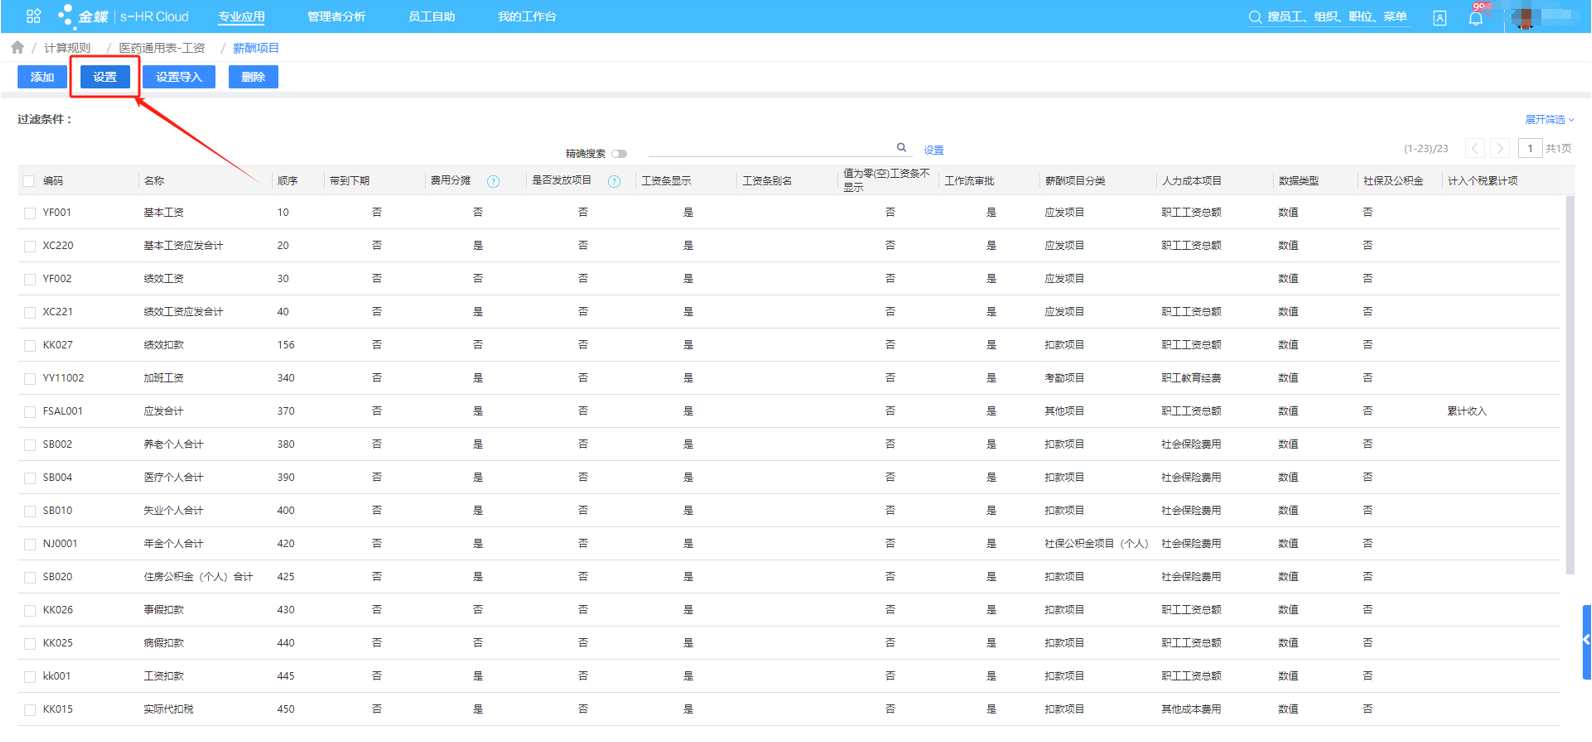
Task: Click the help icon beside 是否发放项目
Action: coord(614,181)
